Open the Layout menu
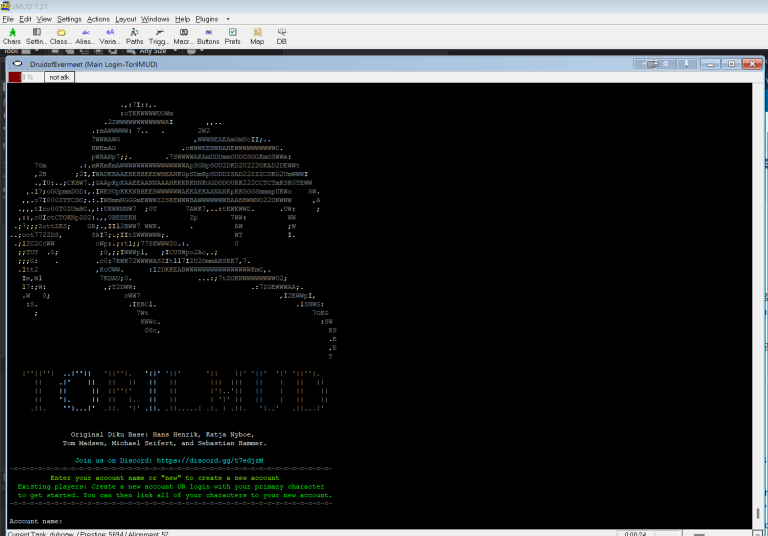This screenshot has width=768, height=536. [125, 19]
